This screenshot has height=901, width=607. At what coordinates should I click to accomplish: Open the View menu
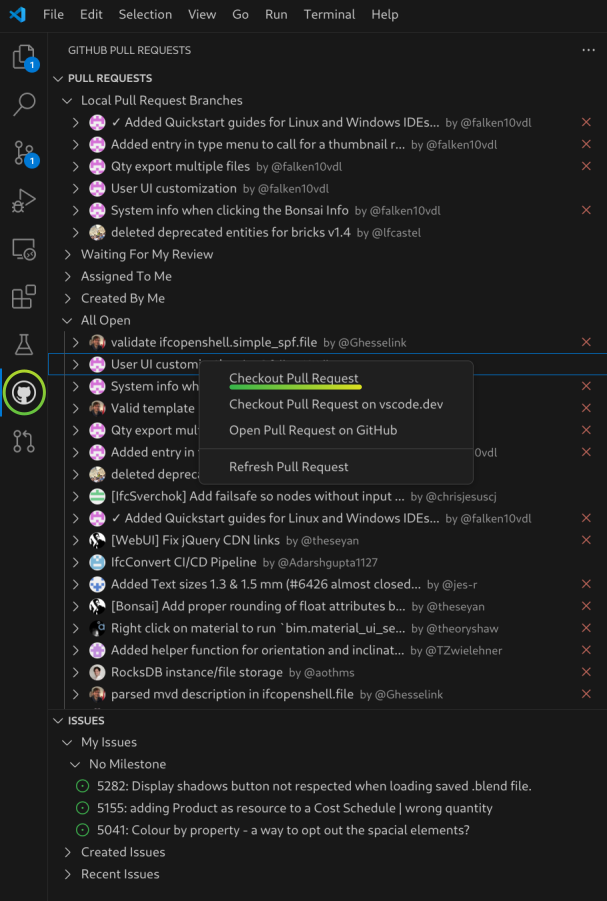[x=202, y=14]
